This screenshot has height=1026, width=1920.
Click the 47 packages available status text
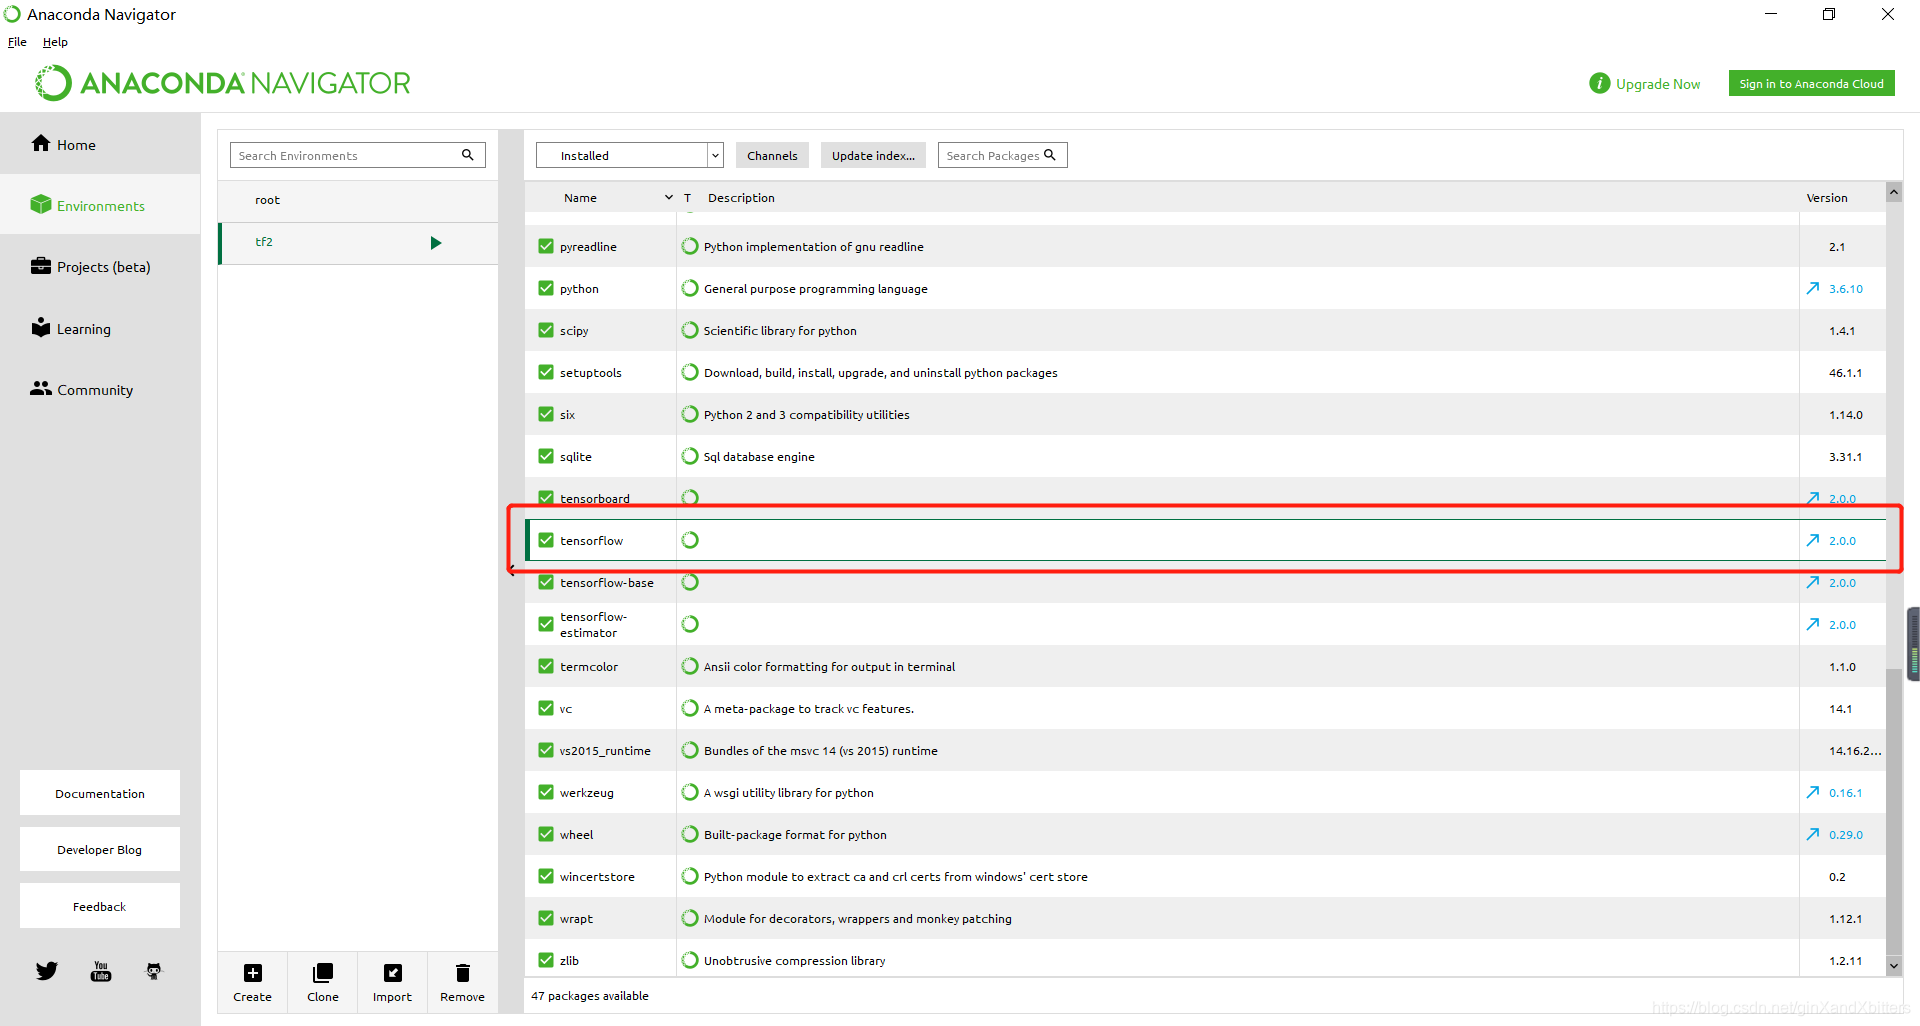pyautogui.click(x=590, y=996)
